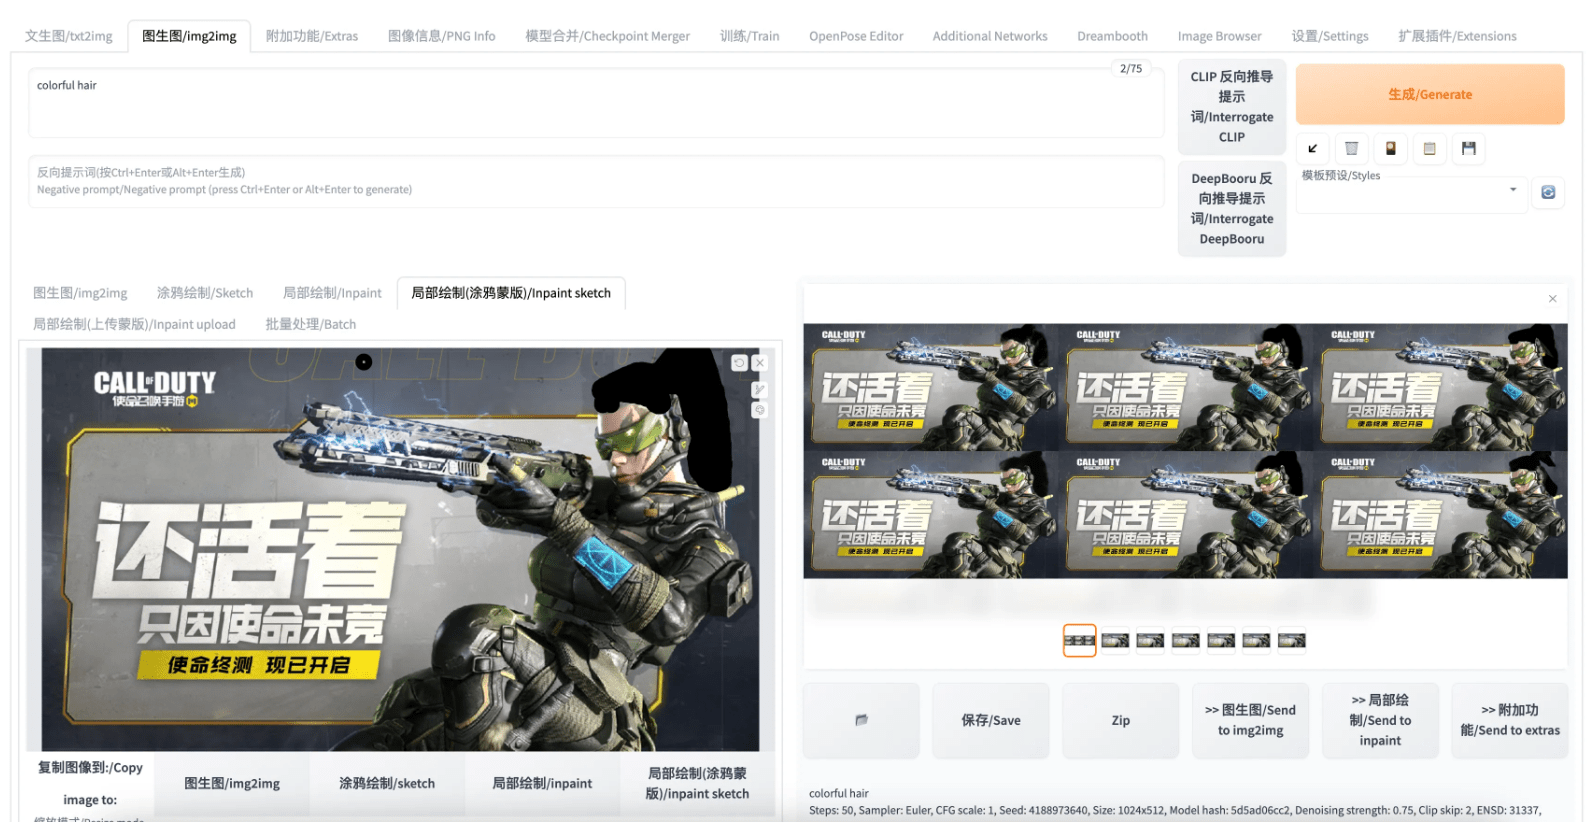Close the output gallery preview
1596x840 pixels.
pos(1552,299)
